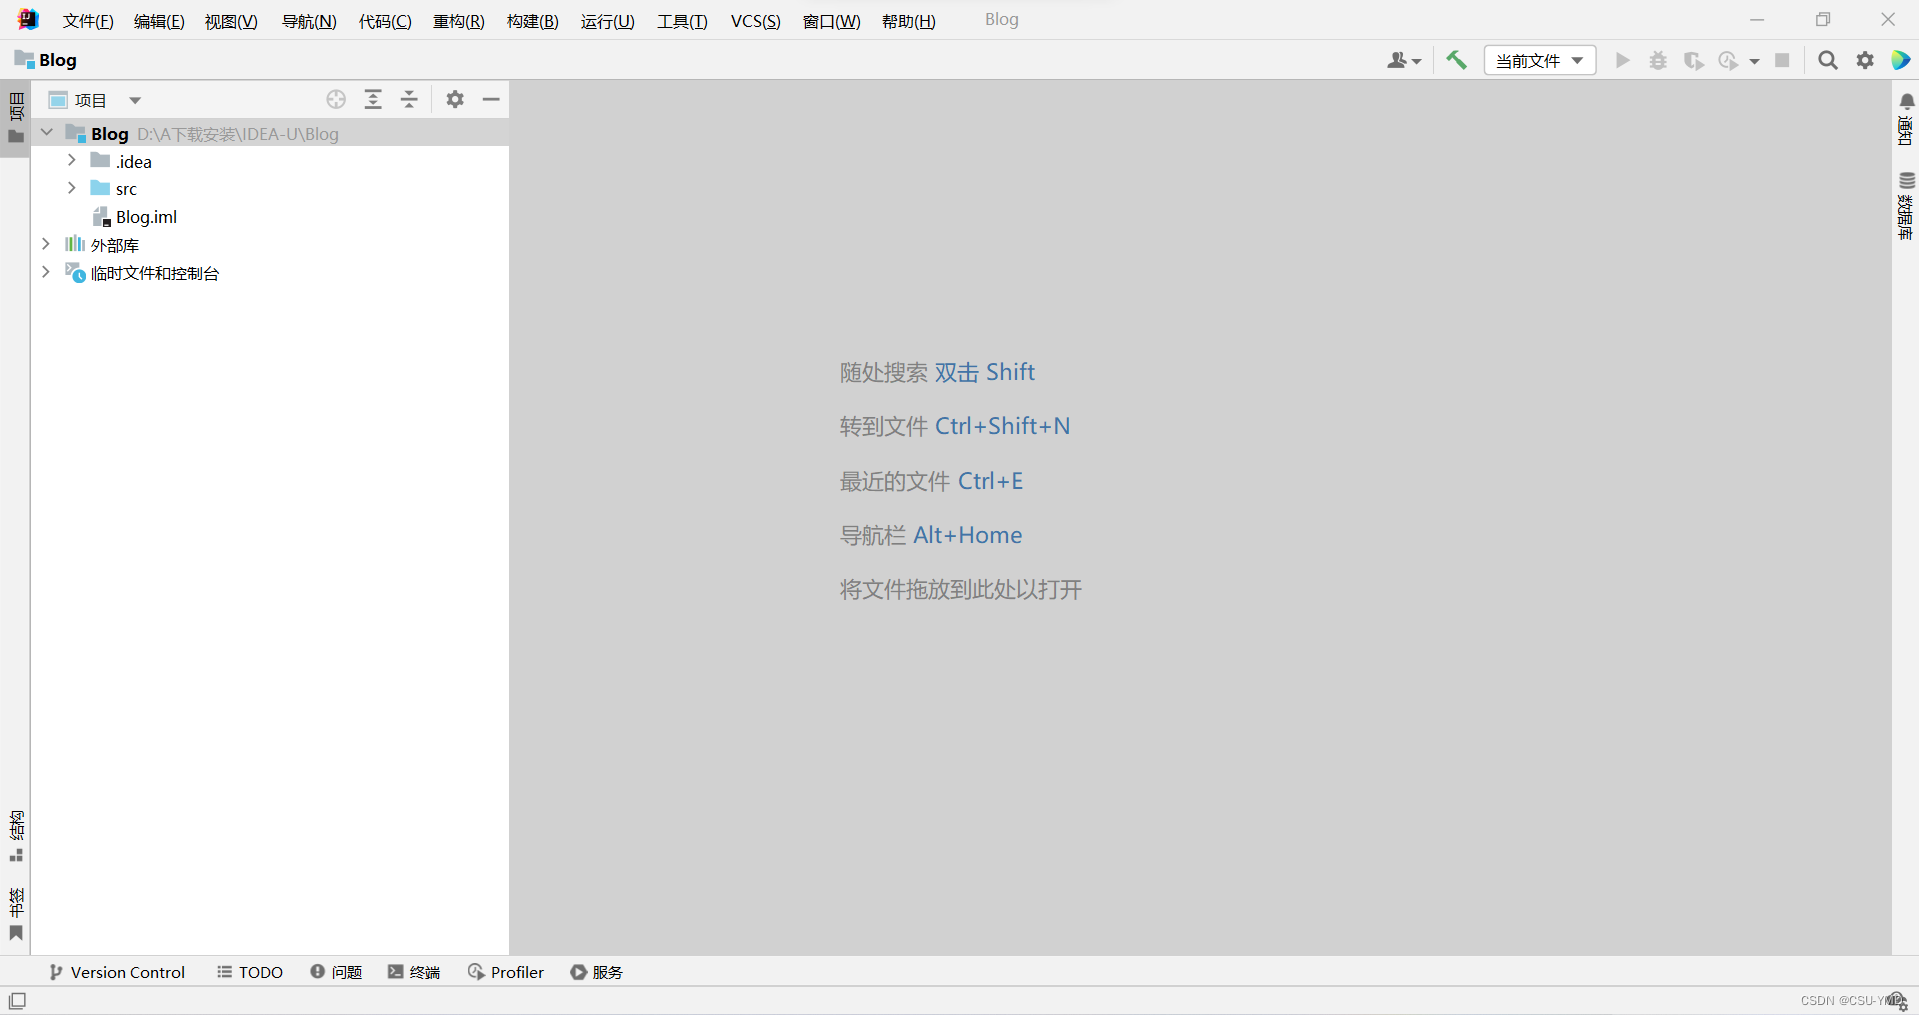Toggle the 数据库 panel

(1906, 205)
